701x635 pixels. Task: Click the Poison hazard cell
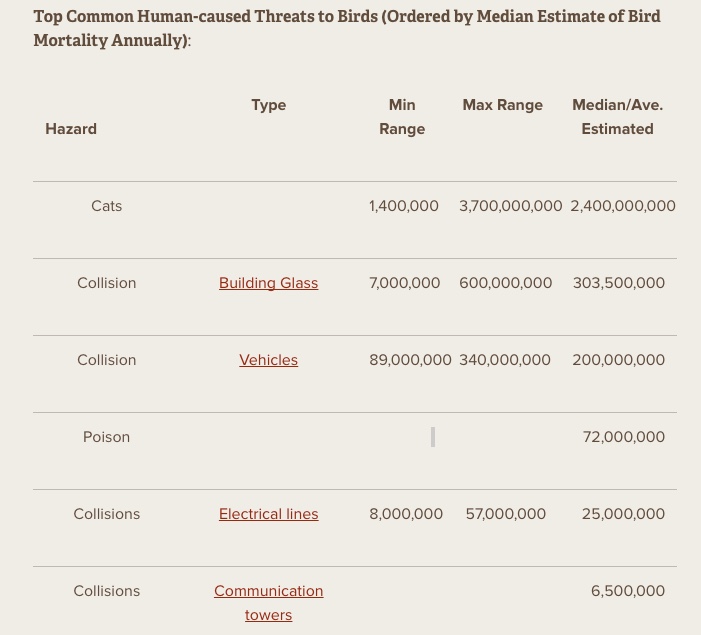point(106,437)
